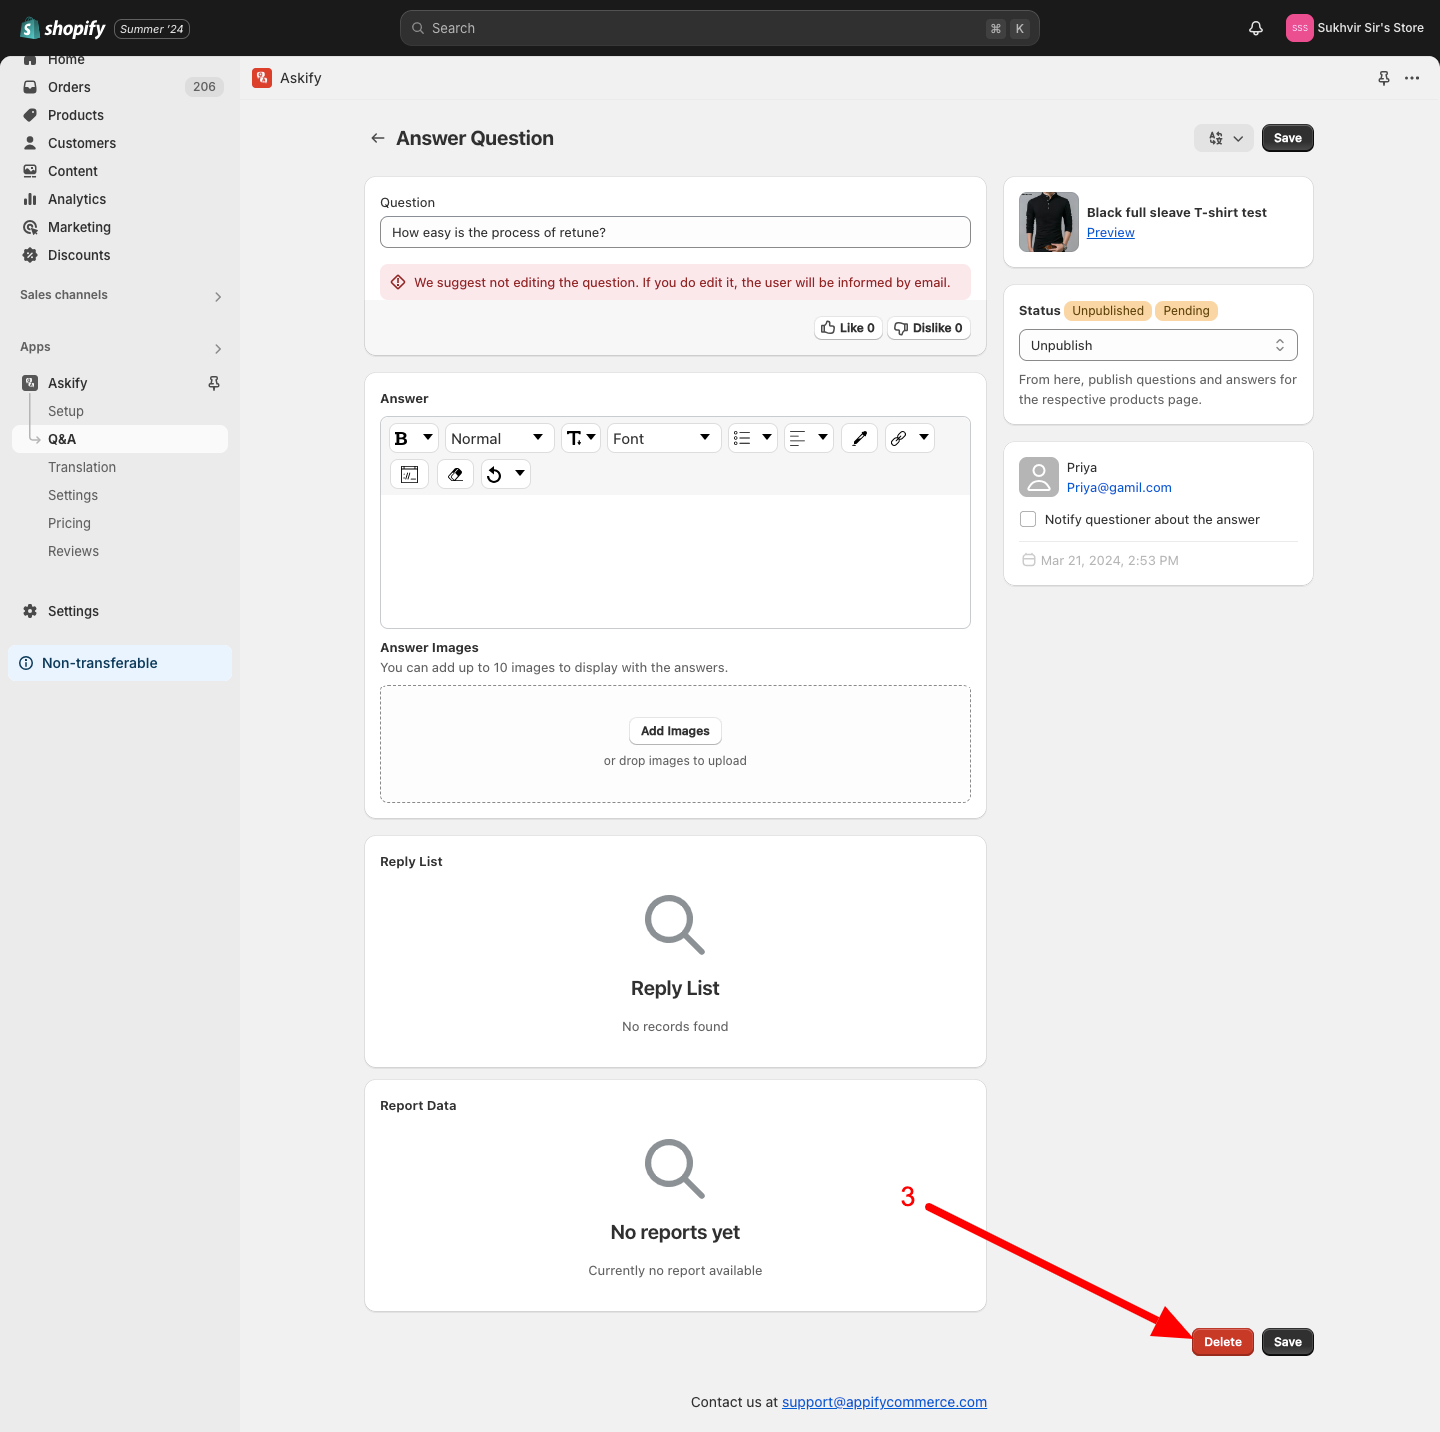Viewport: 1440px width, 1432px height.
Task: Open the Askify Setup page
Action: coord(66,411)
